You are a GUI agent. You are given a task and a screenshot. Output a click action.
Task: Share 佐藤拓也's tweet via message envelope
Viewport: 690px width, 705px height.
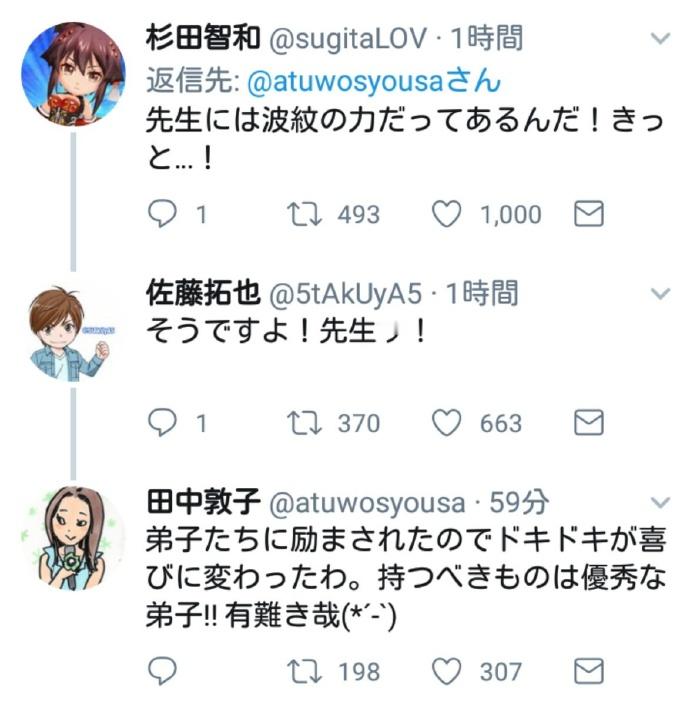click(x=588, y=423)
